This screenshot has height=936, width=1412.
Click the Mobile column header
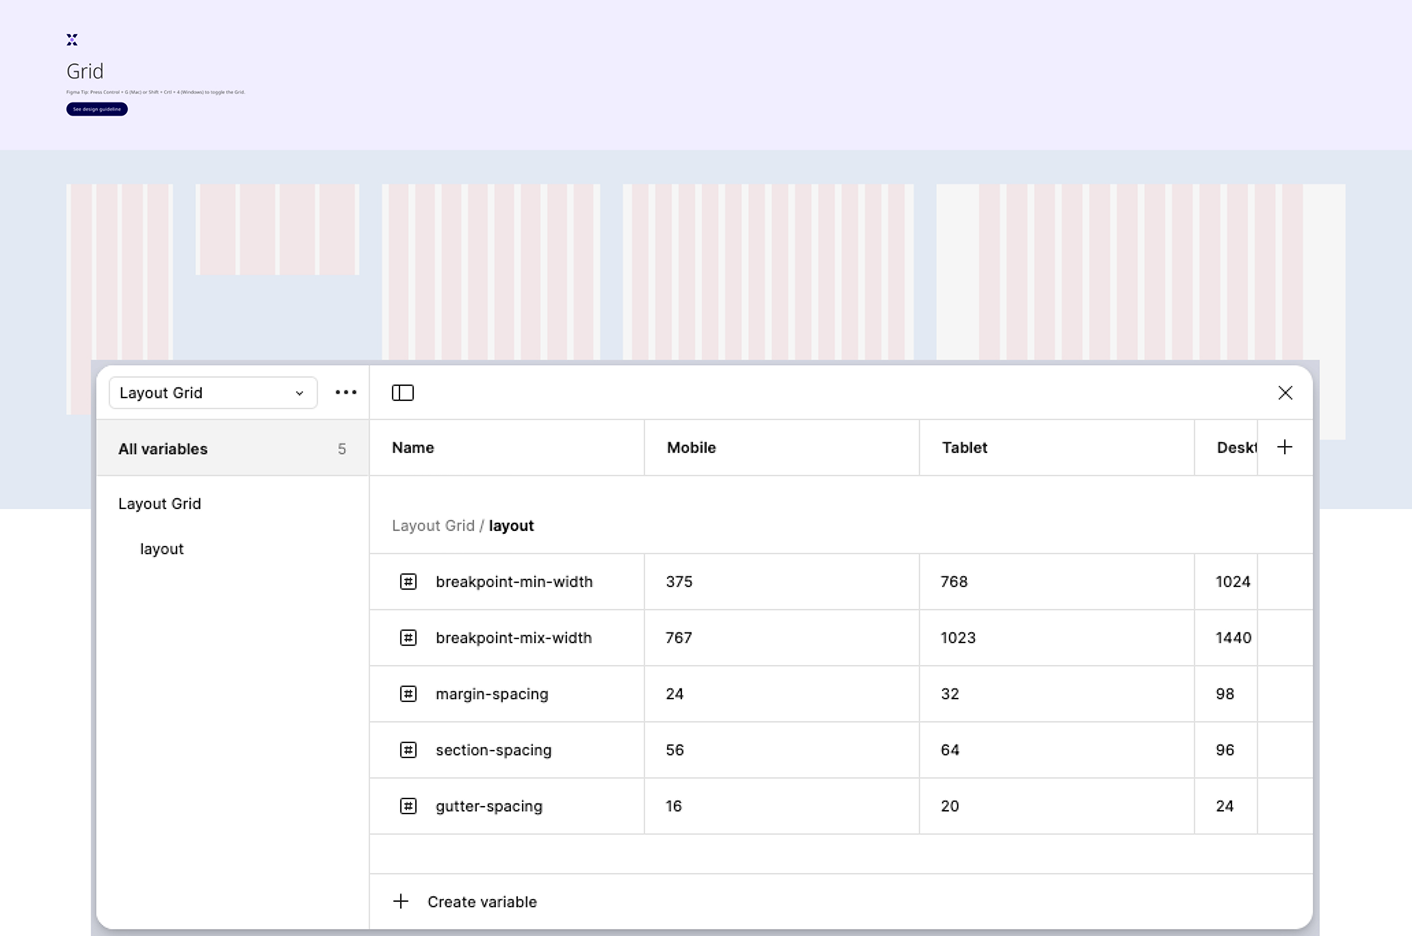691,448
